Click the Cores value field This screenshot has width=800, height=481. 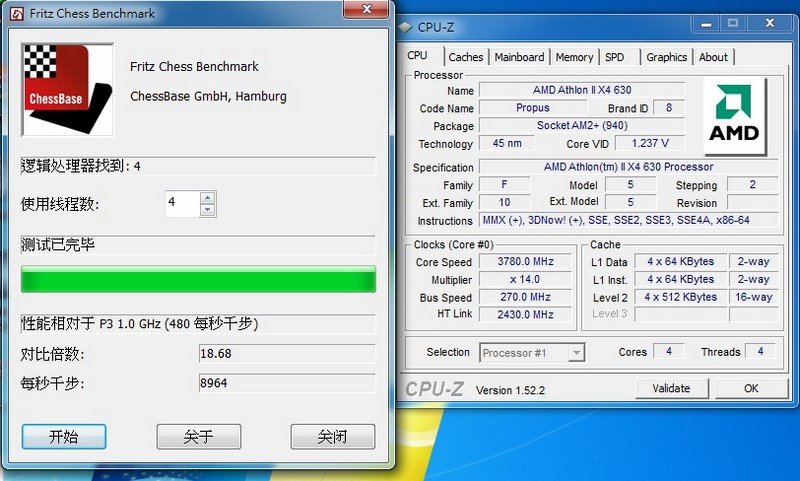tap(669, 351)
